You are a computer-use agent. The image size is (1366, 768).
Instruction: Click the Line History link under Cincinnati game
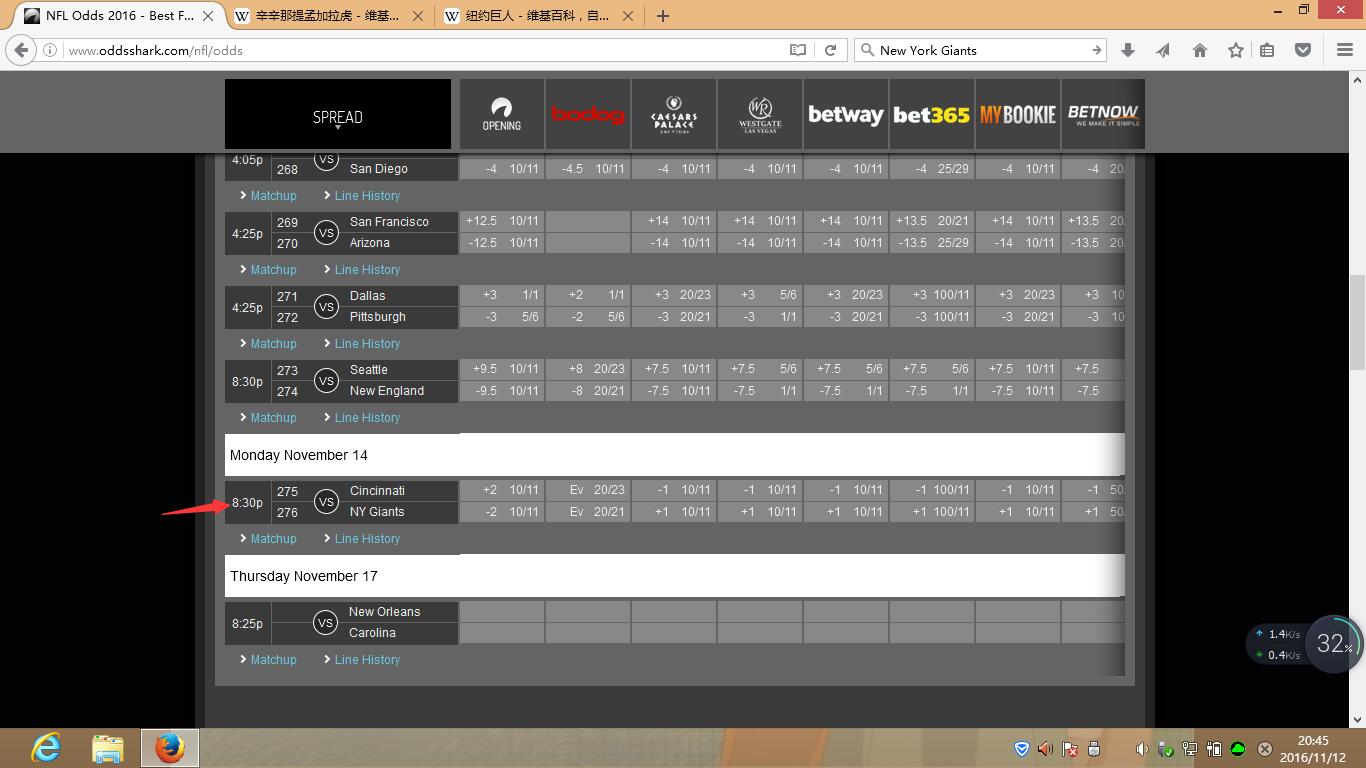(x=367, y=539)
